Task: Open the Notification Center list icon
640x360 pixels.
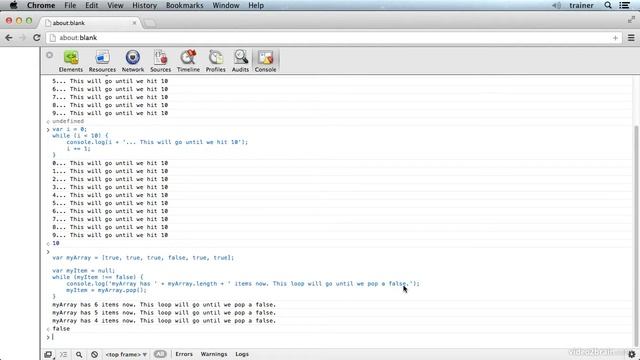Action: (x=624, y=5)
